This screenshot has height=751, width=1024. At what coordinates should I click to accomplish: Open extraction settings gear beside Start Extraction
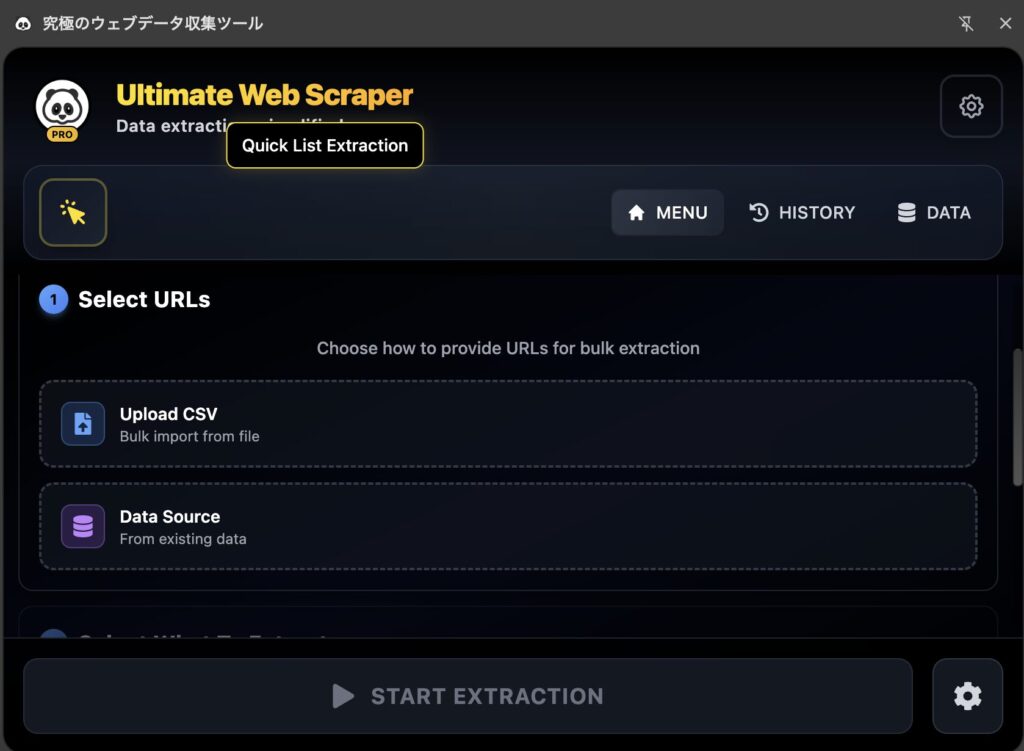coord(967,696)
